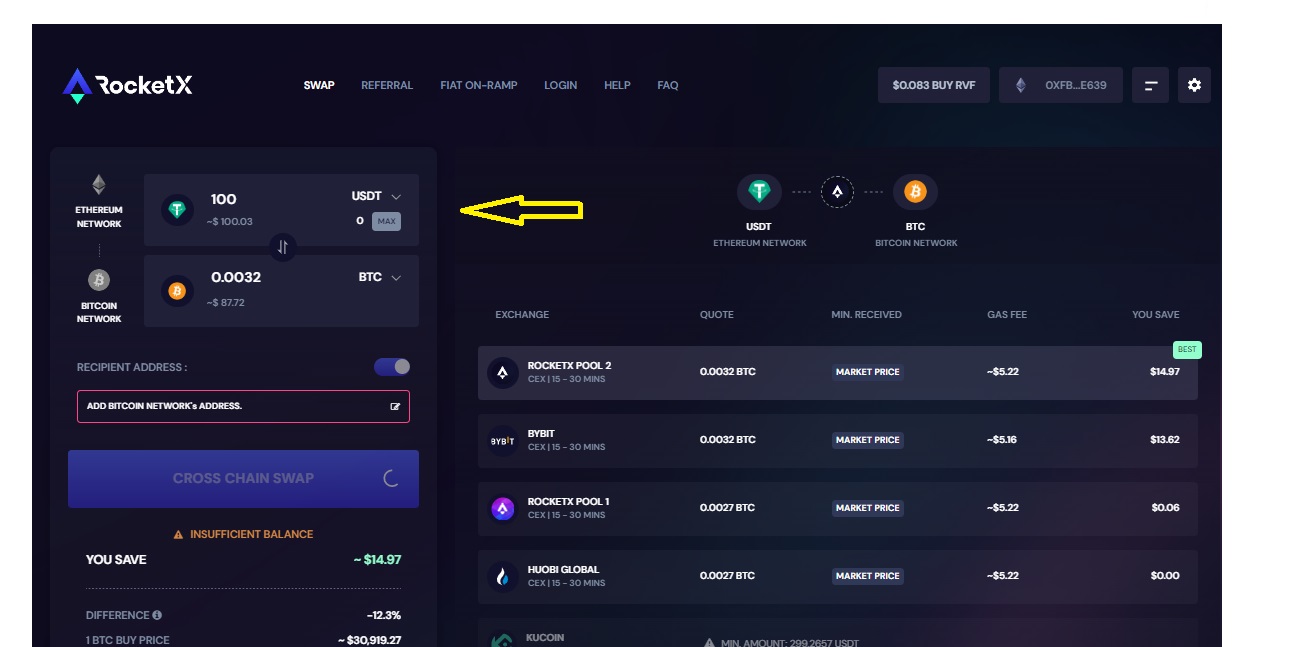The width and height of the screenshot is (1289, 647).
Task: Open the LOGIN page
Action: [x=560, y=85]
